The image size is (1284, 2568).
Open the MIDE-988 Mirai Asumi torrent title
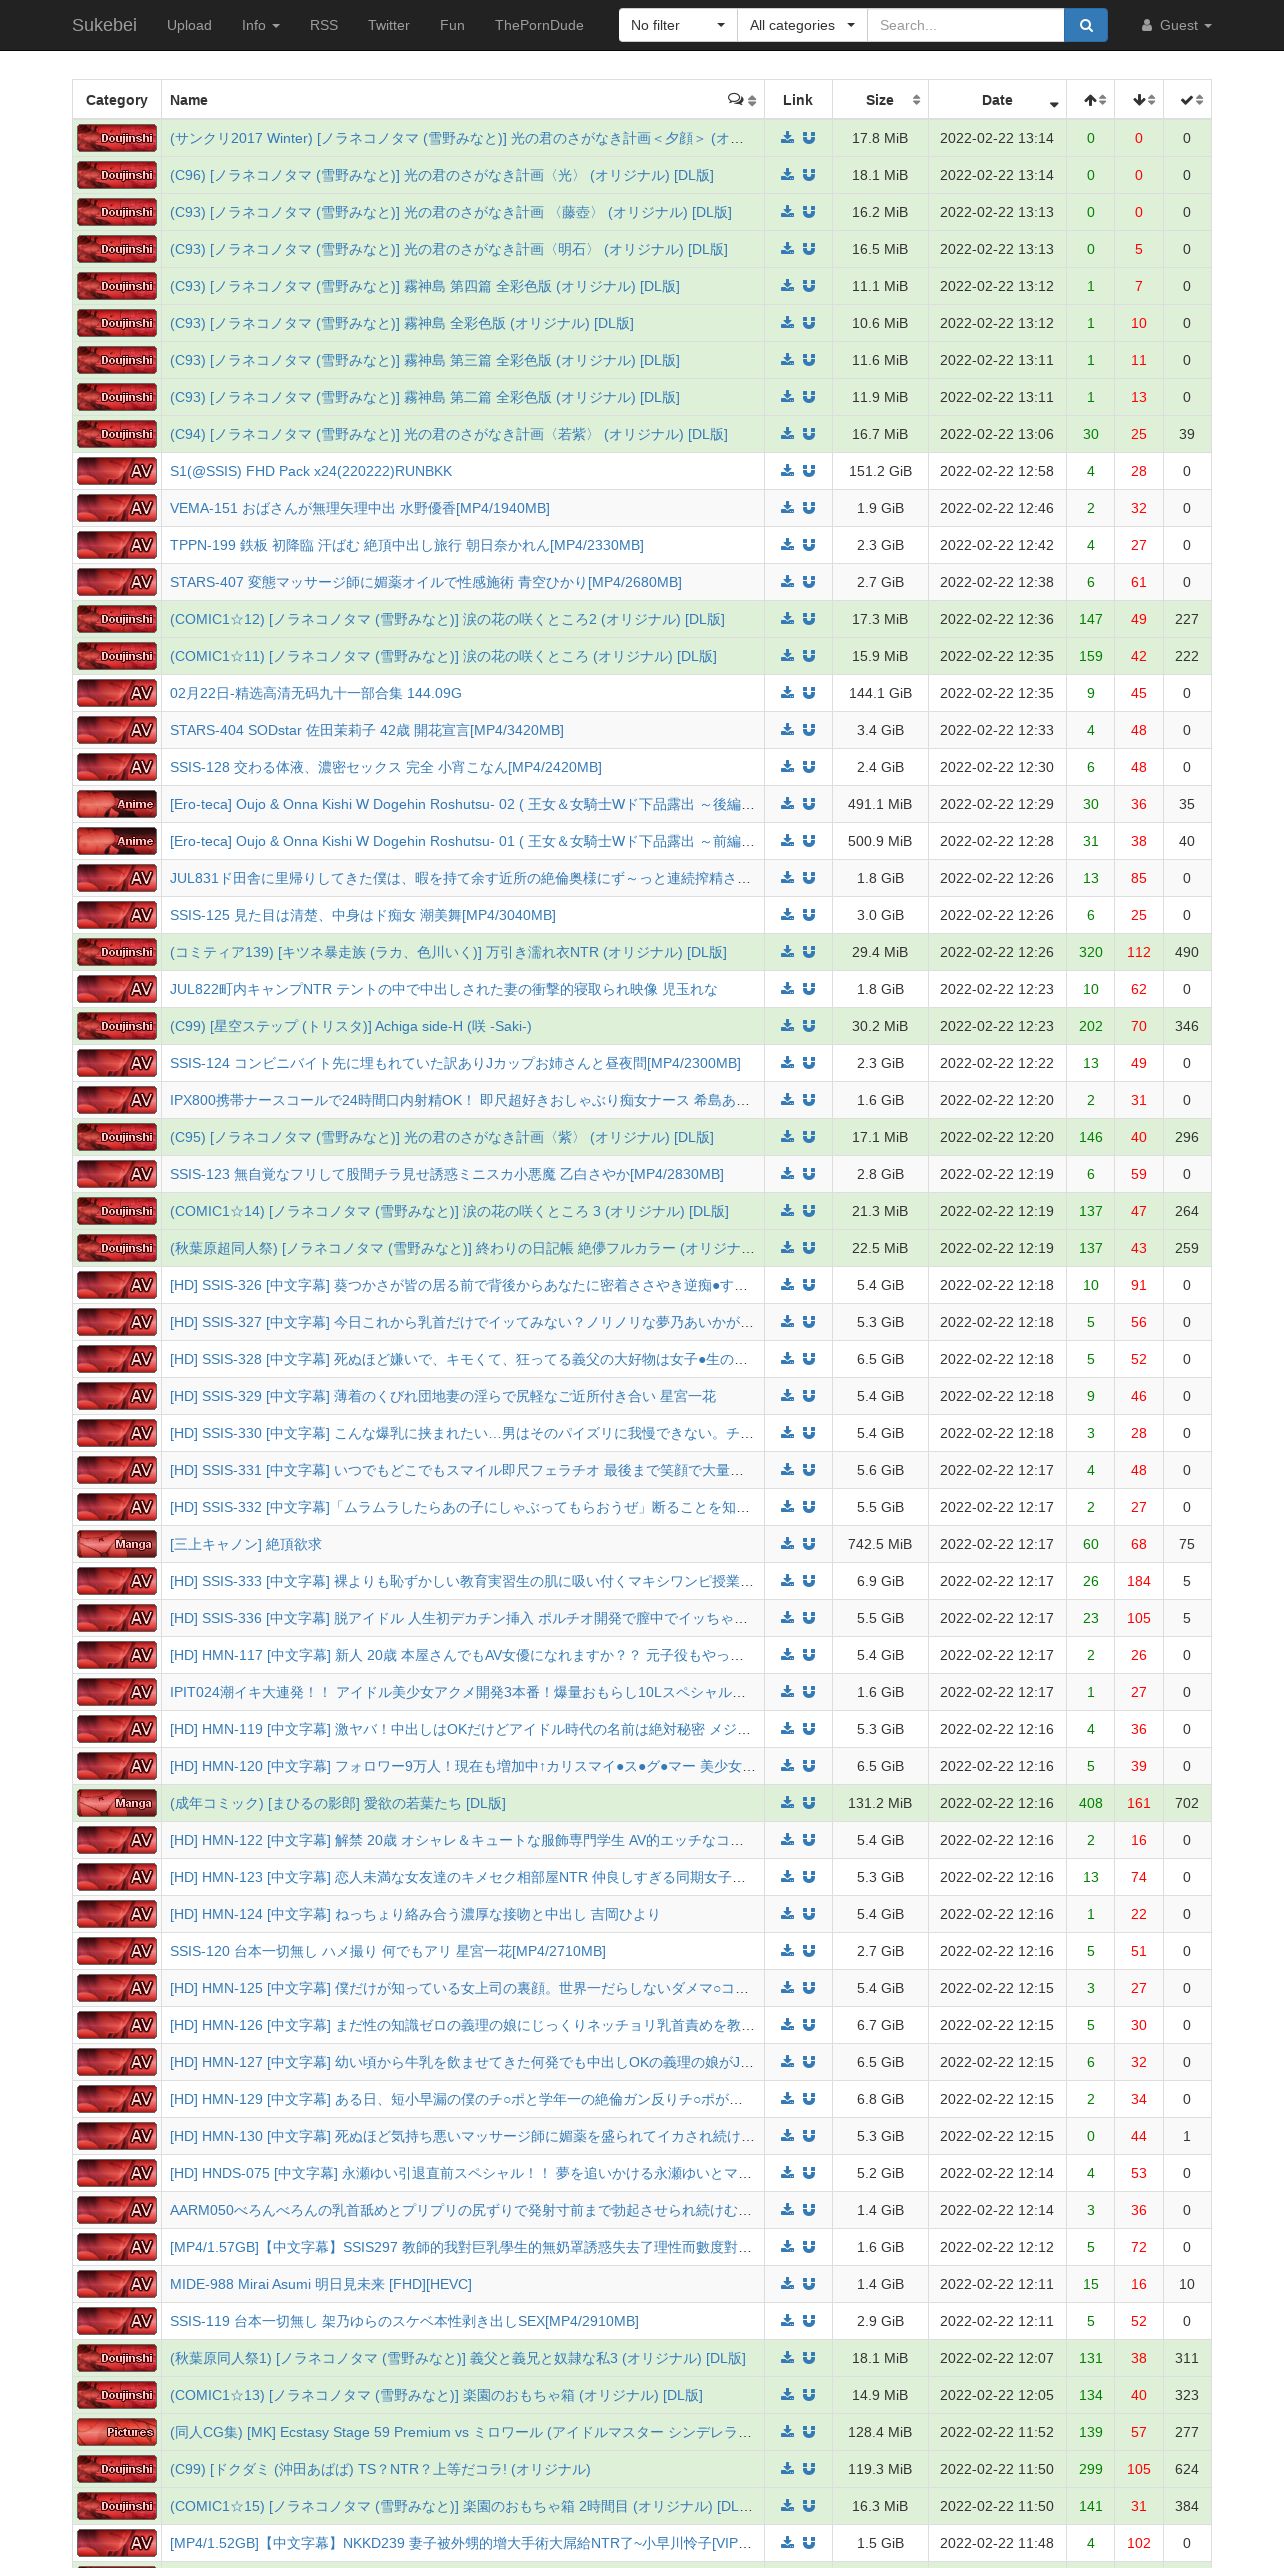321,2284
